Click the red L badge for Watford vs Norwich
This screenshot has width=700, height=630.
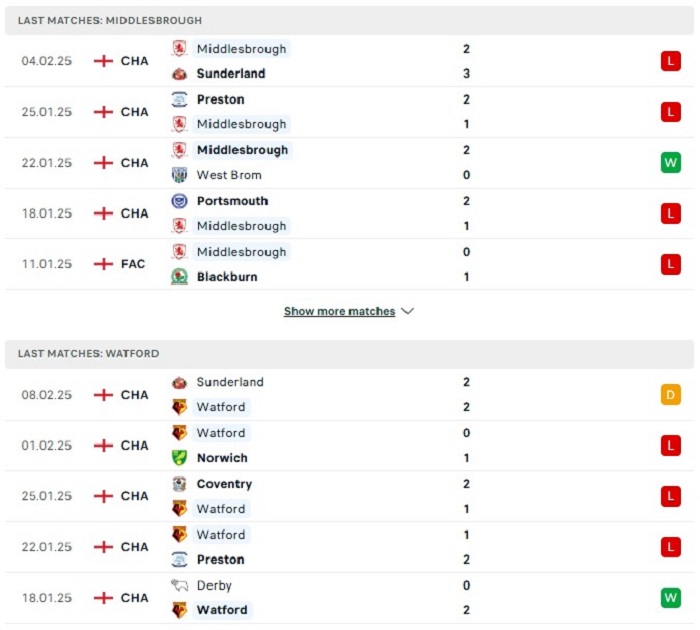[671, 445]
